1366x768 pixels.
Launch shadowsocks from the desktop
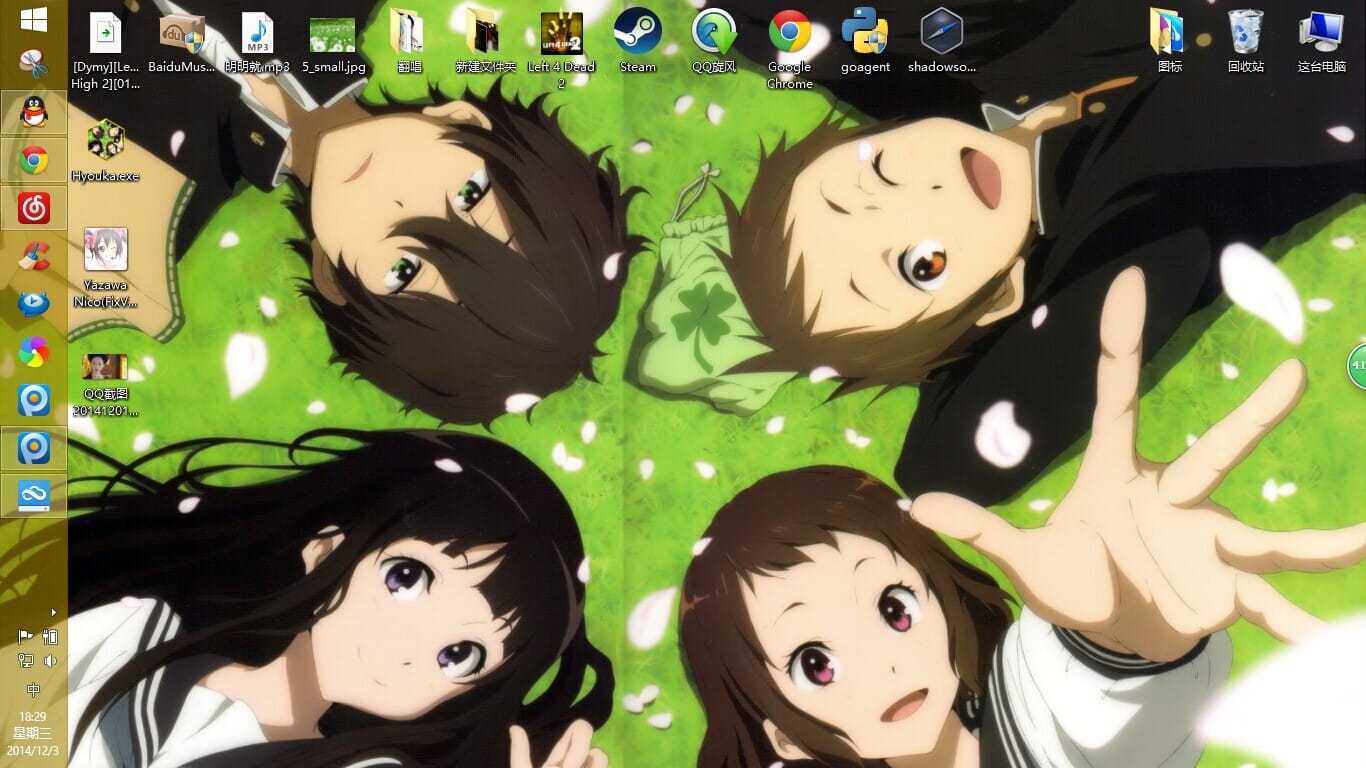coord(941,33)
